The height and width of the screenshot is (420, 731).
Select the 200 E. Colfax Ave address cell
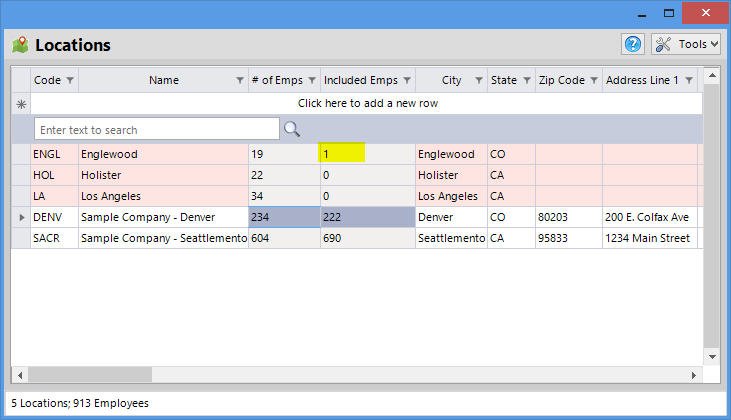pos(650,217)
